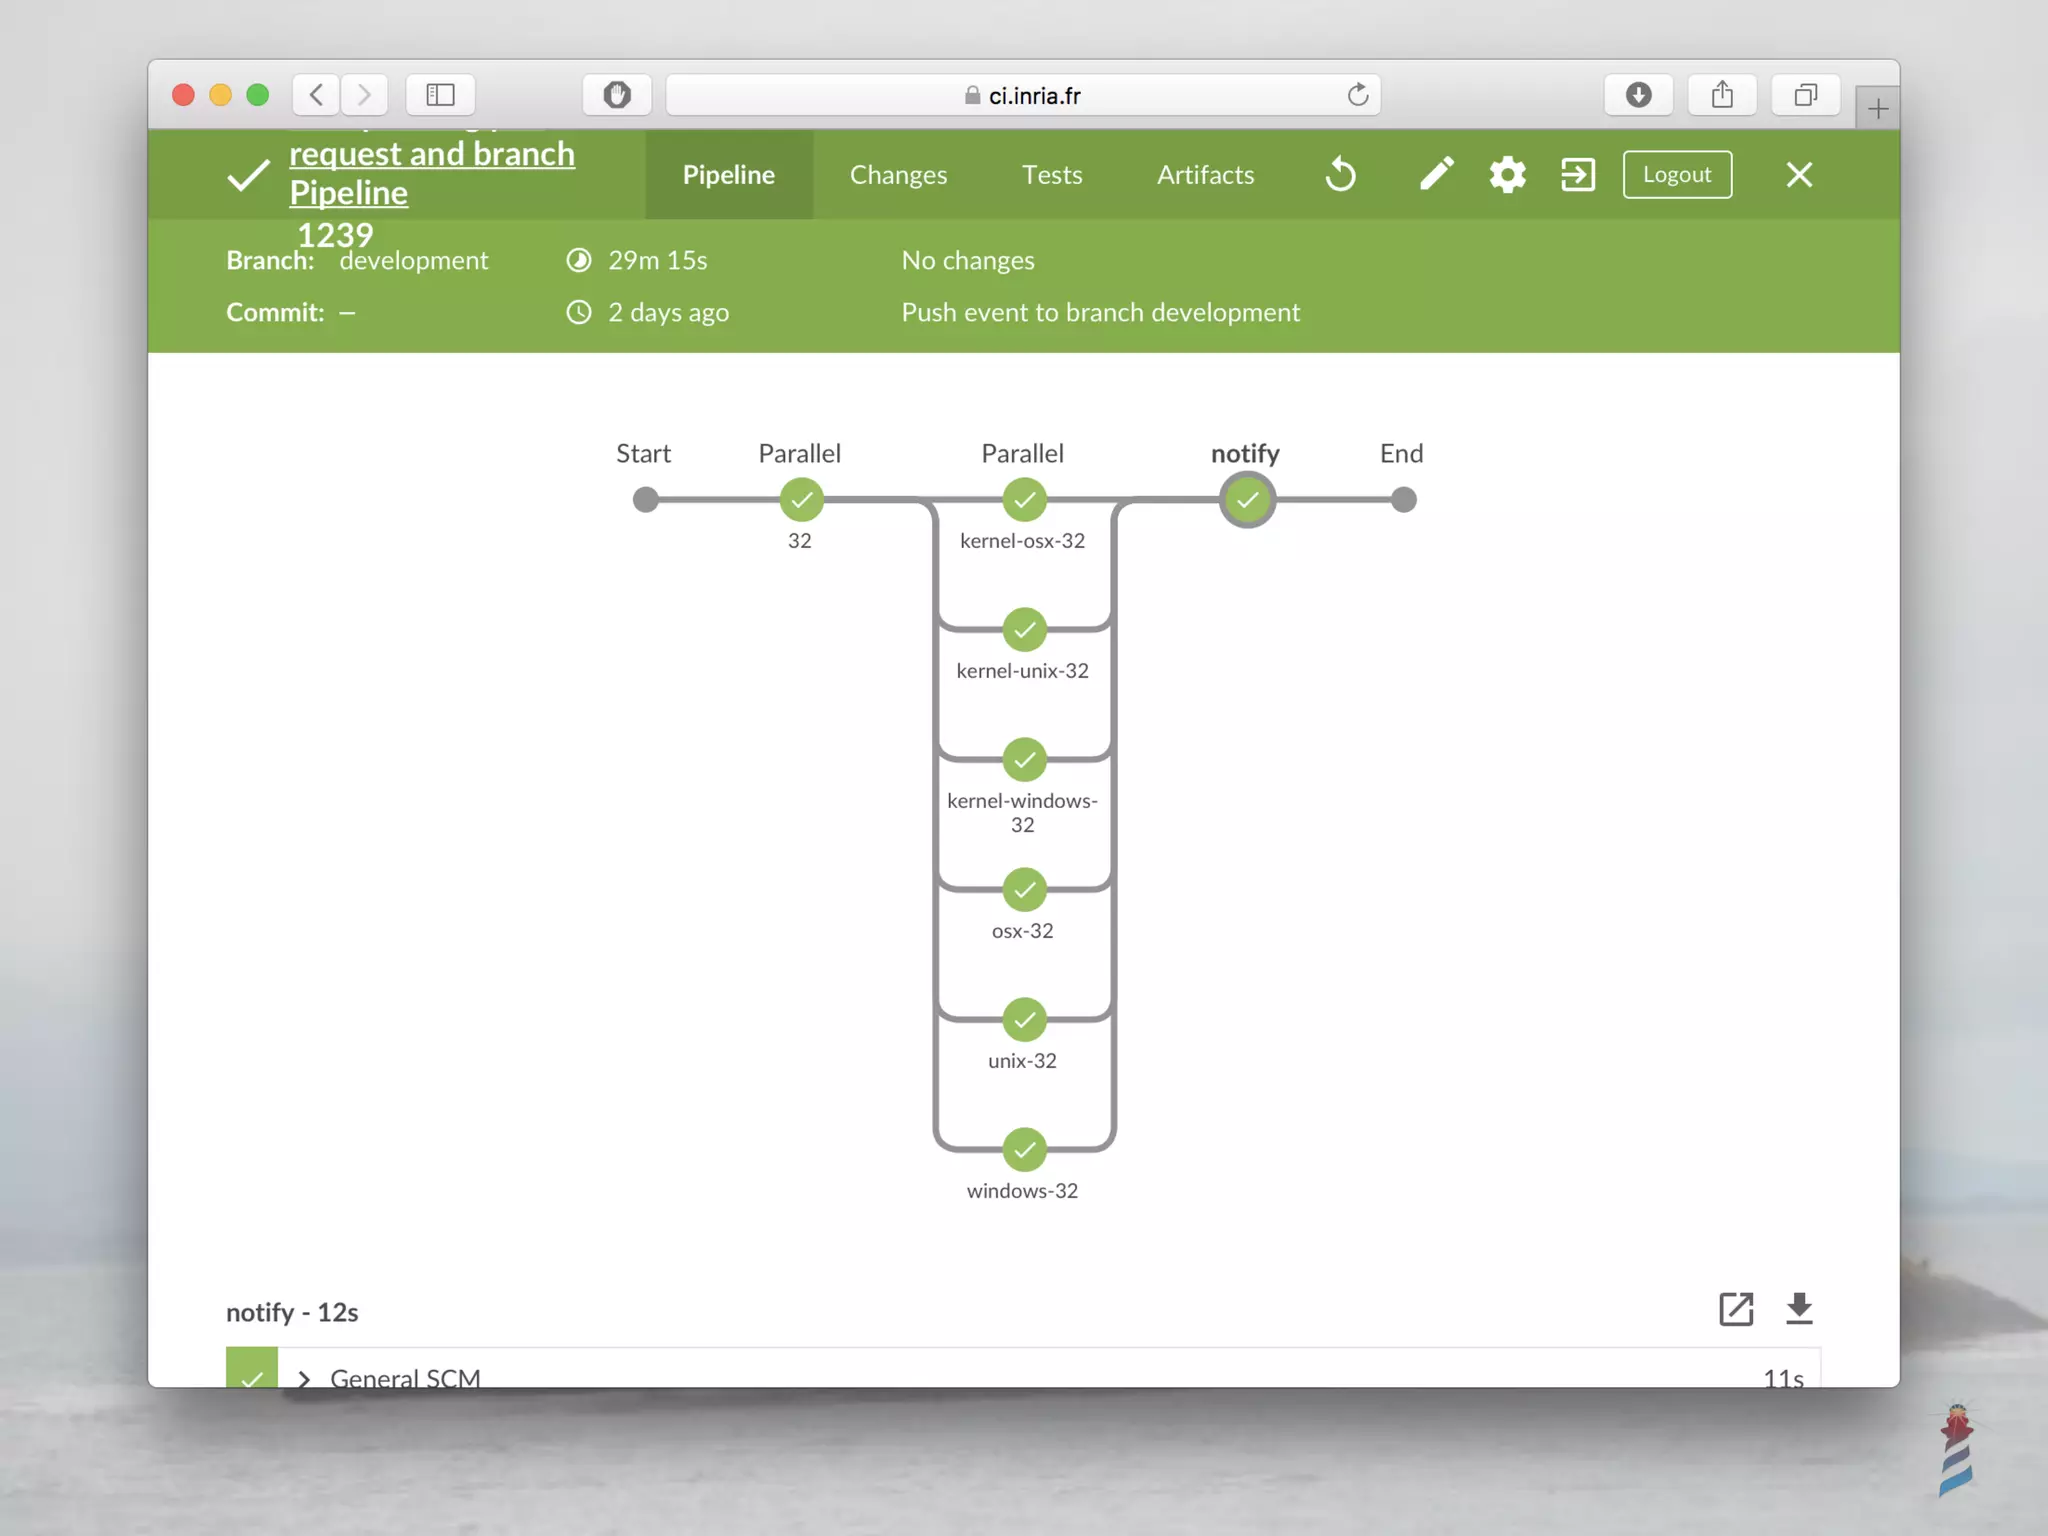This screenshot has width=2048, height=1536.
Task: Click the rerun pipeline icon
Action: (x=1340, y=175)
